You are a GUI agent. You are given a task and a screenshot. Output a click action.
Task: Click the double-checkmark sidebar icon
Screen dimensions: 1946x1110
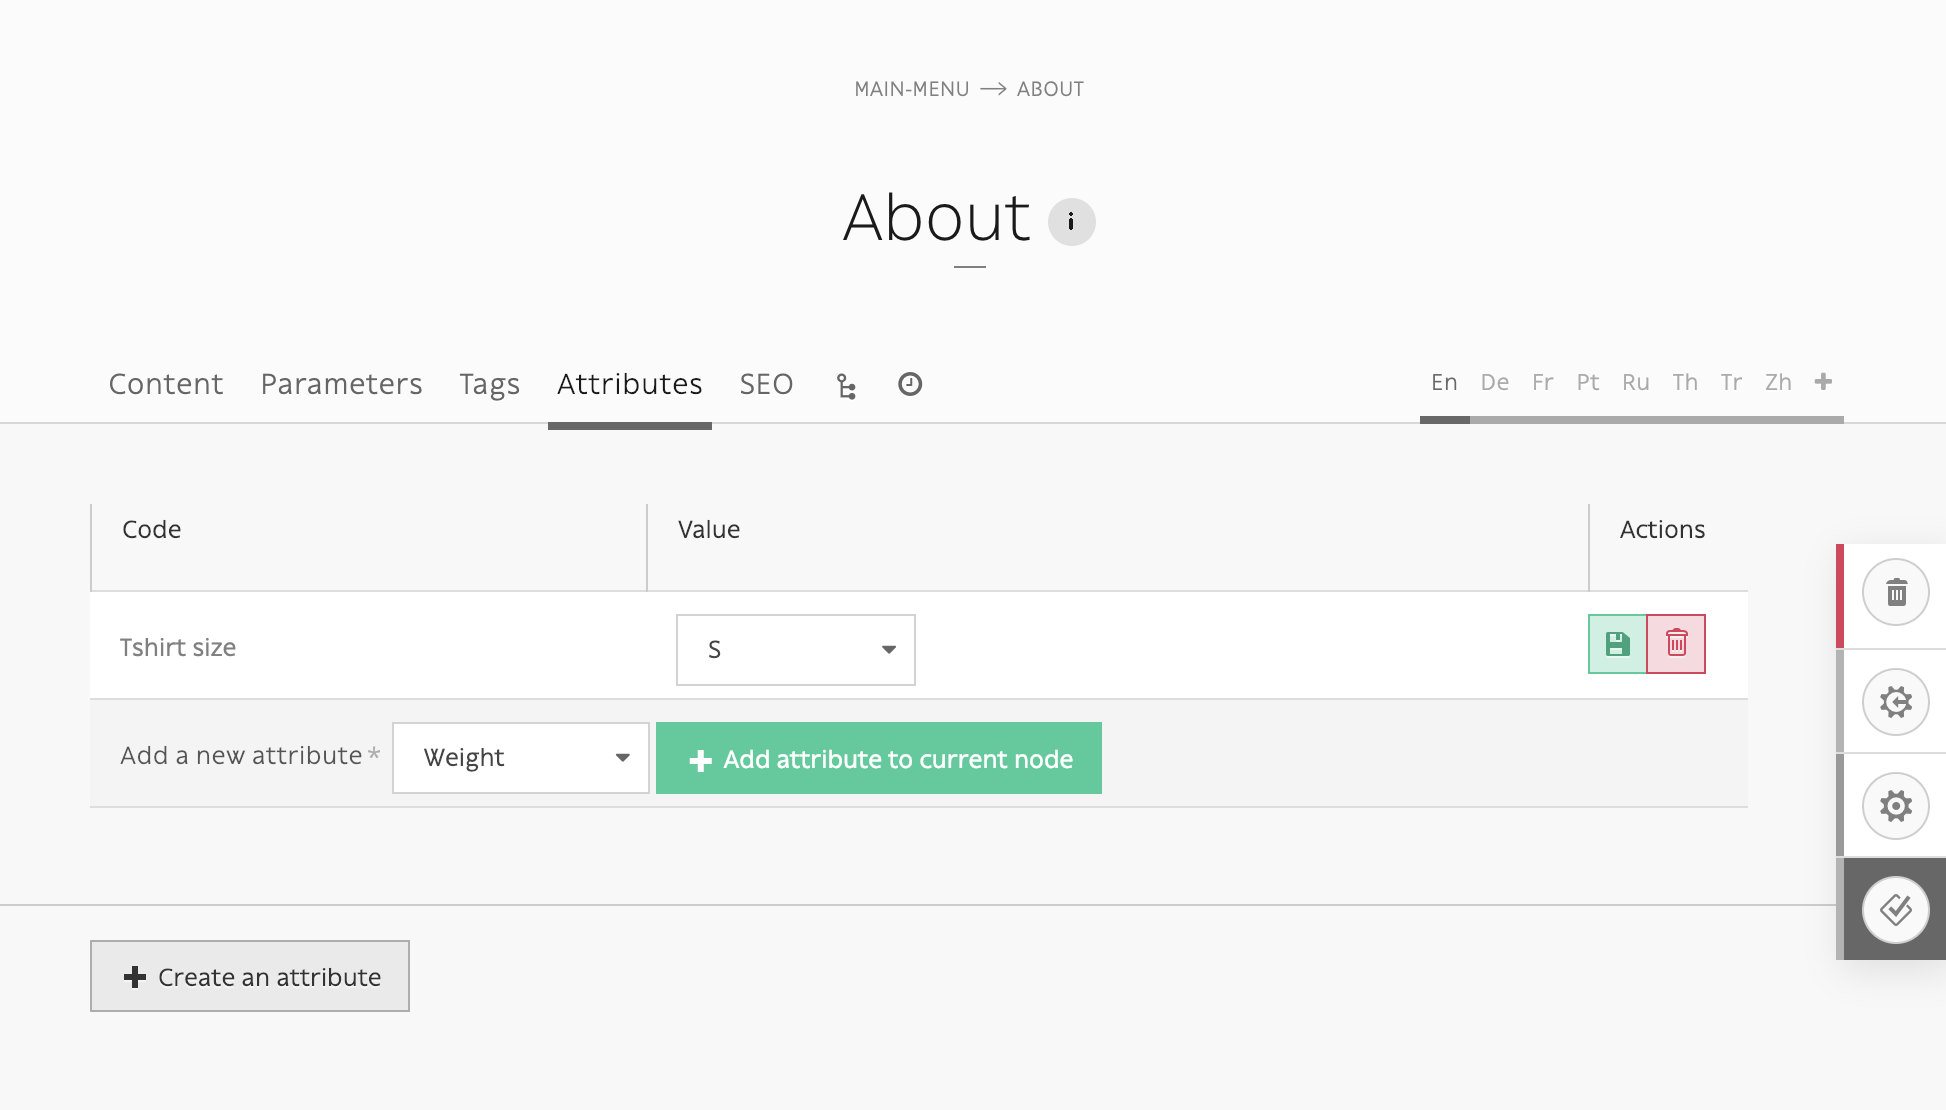point(1896,910)
